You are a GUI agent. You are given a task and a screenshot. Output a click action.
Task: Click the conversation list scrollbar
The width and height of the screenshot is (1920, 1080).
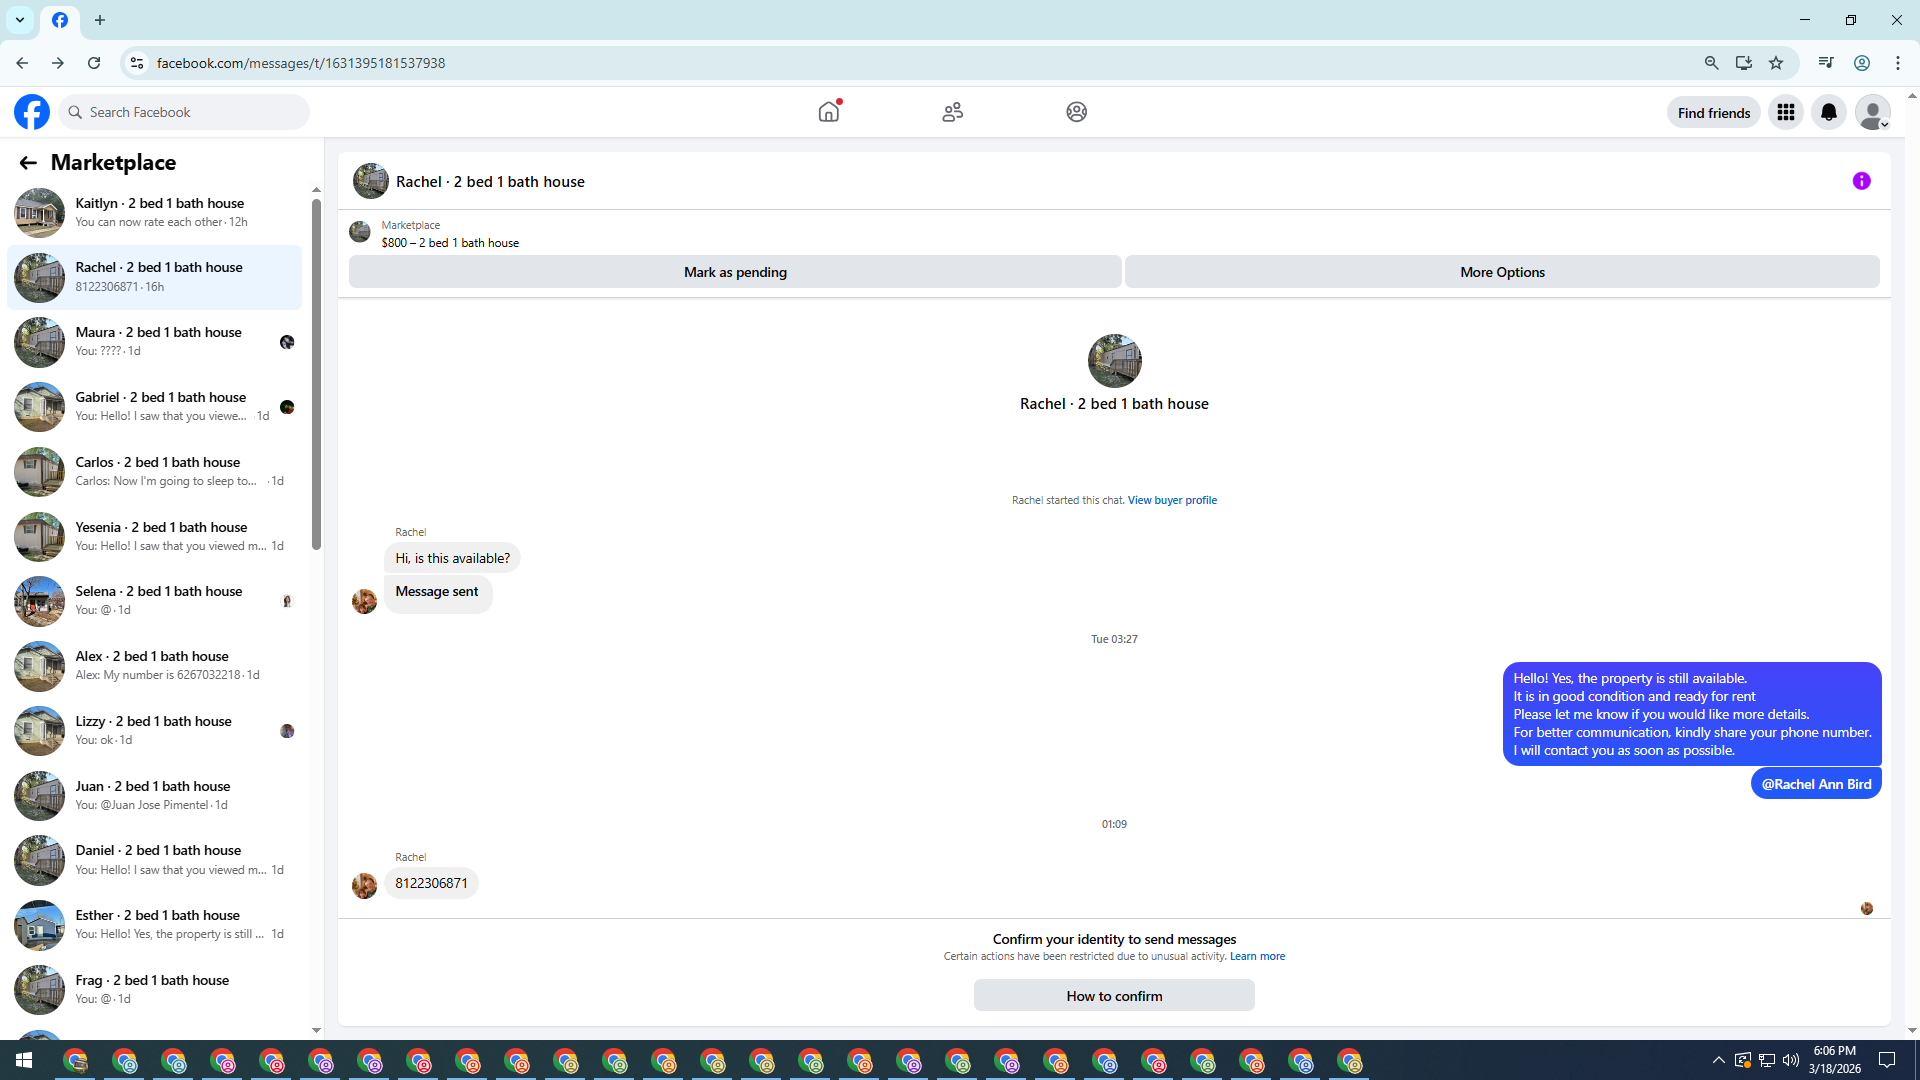(316, 375)
